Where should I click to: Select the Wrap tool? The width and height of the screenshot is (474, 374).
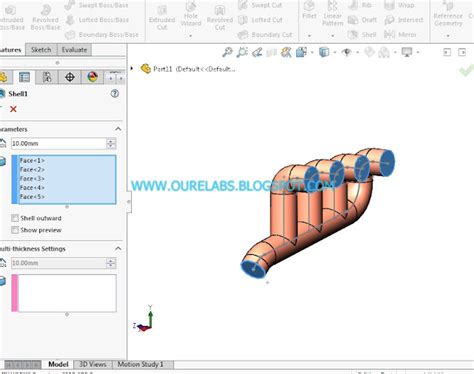pos(399,5)
